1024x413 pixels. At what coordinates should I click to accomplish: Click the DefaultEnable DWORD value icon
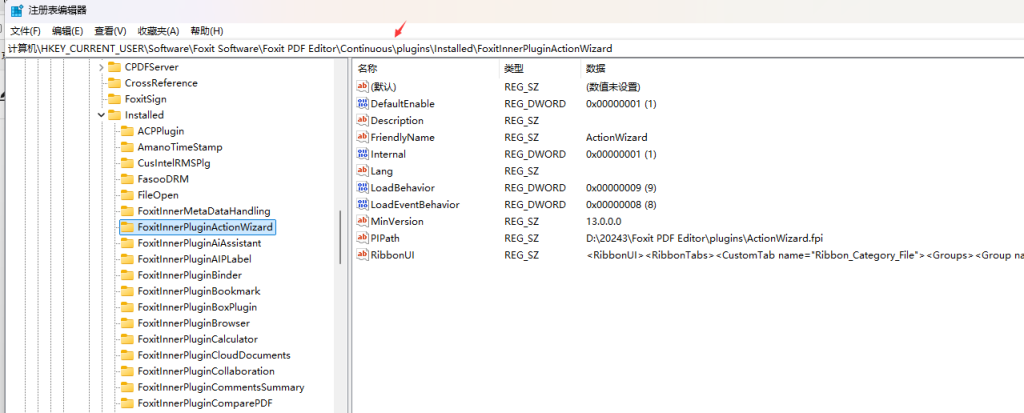(363, 103)
